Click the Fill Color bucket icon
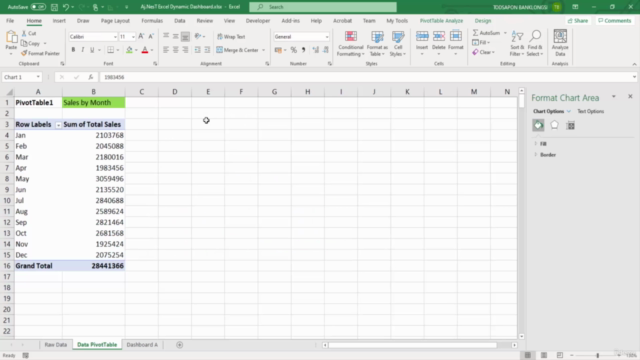Screen dimensions: 640x360 (129, 50)
